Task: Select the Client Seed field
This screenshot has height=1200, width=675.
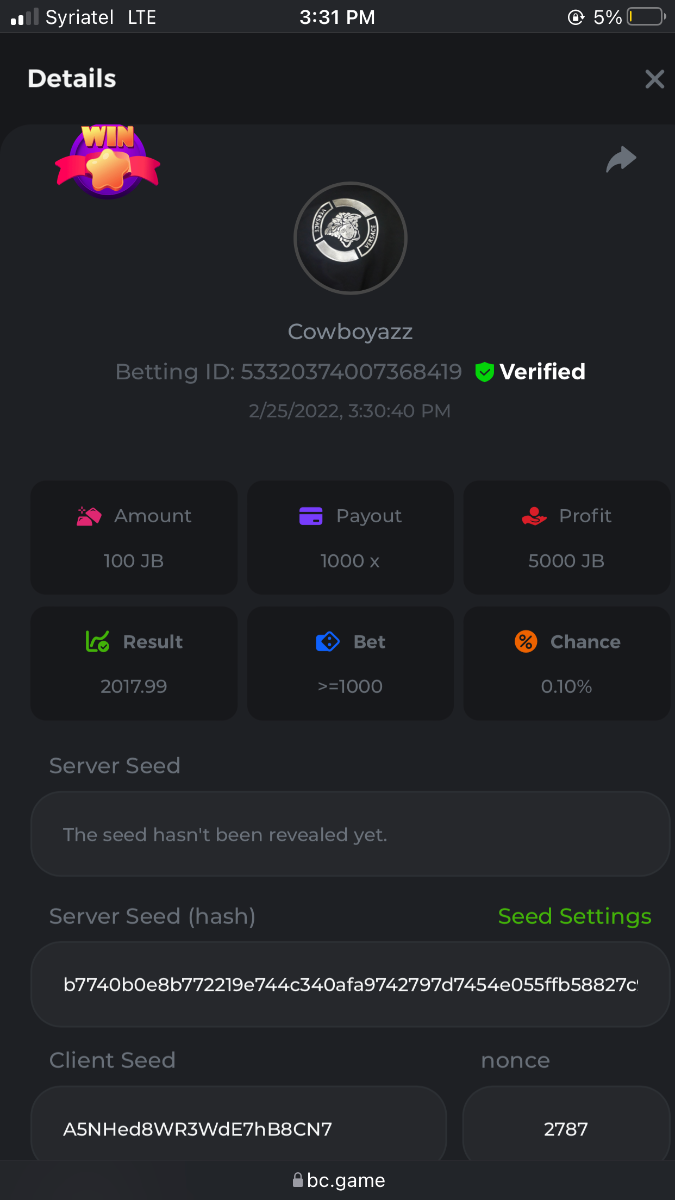Action: point(238,1129)
